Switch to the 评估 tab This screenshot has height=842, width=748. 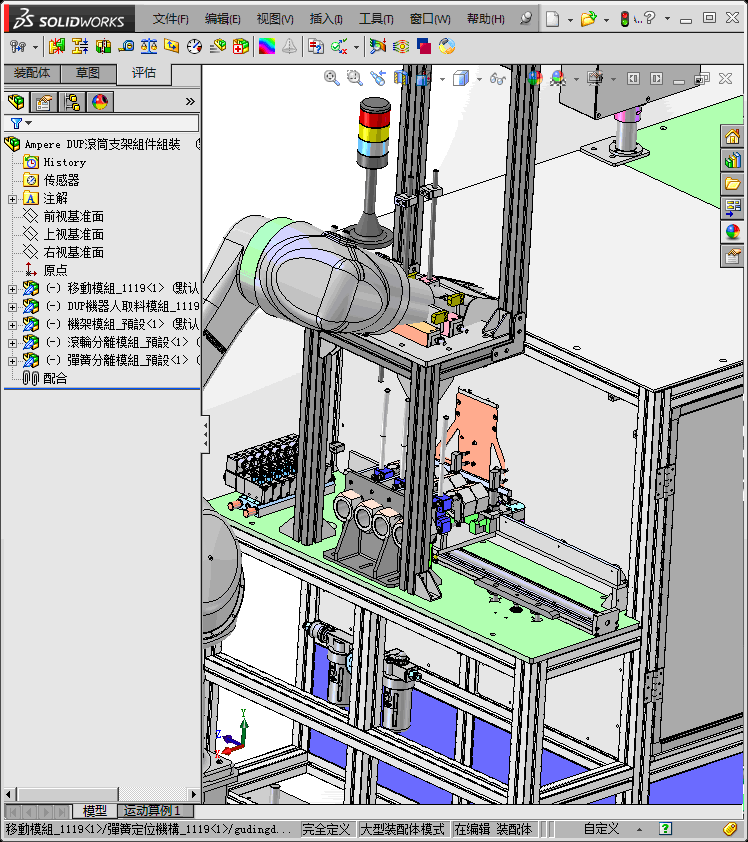(144, 73)
